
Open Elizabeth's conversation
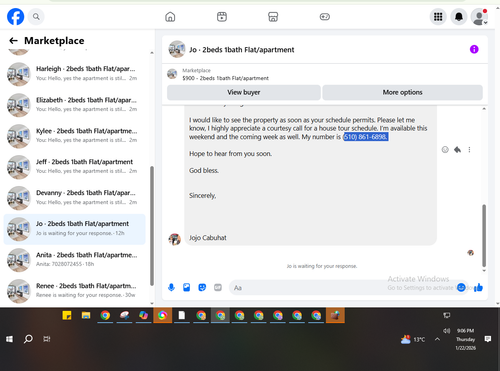74,105
